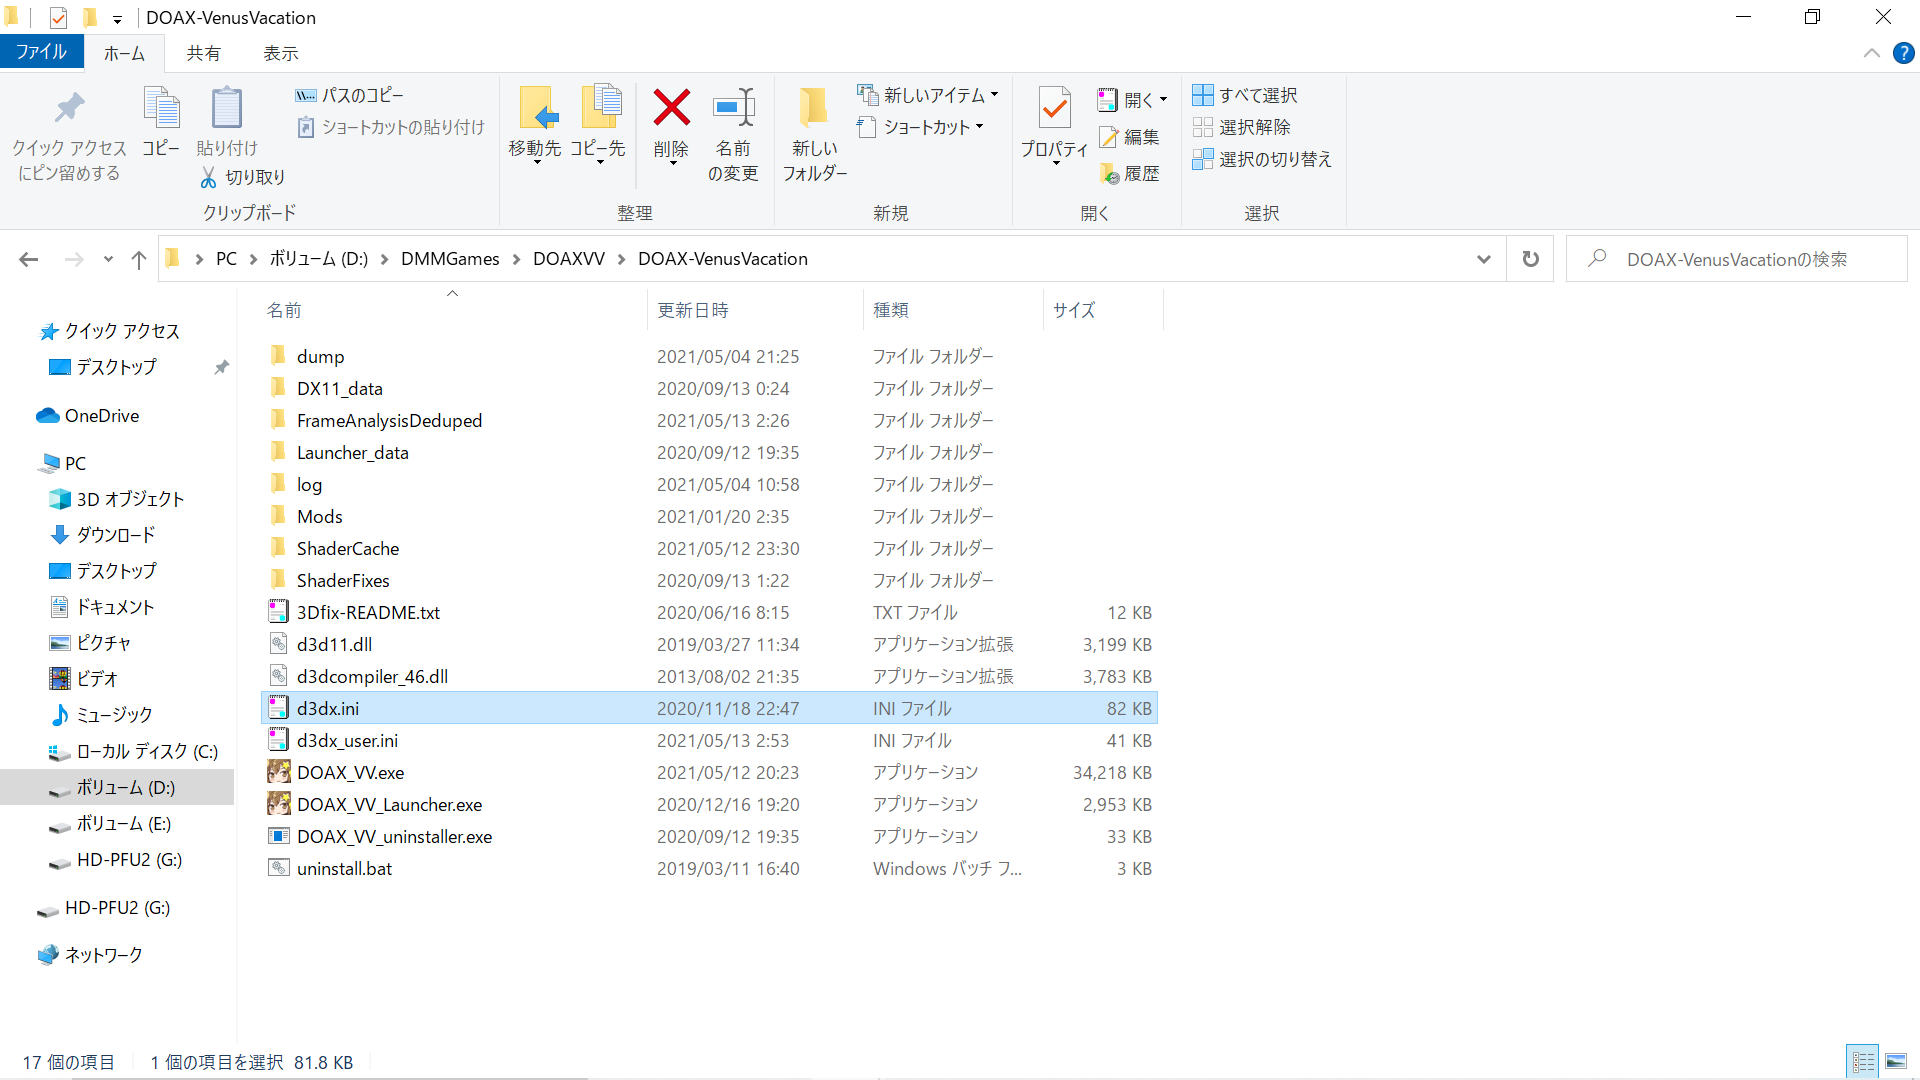This screenshot has width=1920, height=1080.
Task: Open 3D オブジェクト folder in sidebar
Action: tap(117, 499)
